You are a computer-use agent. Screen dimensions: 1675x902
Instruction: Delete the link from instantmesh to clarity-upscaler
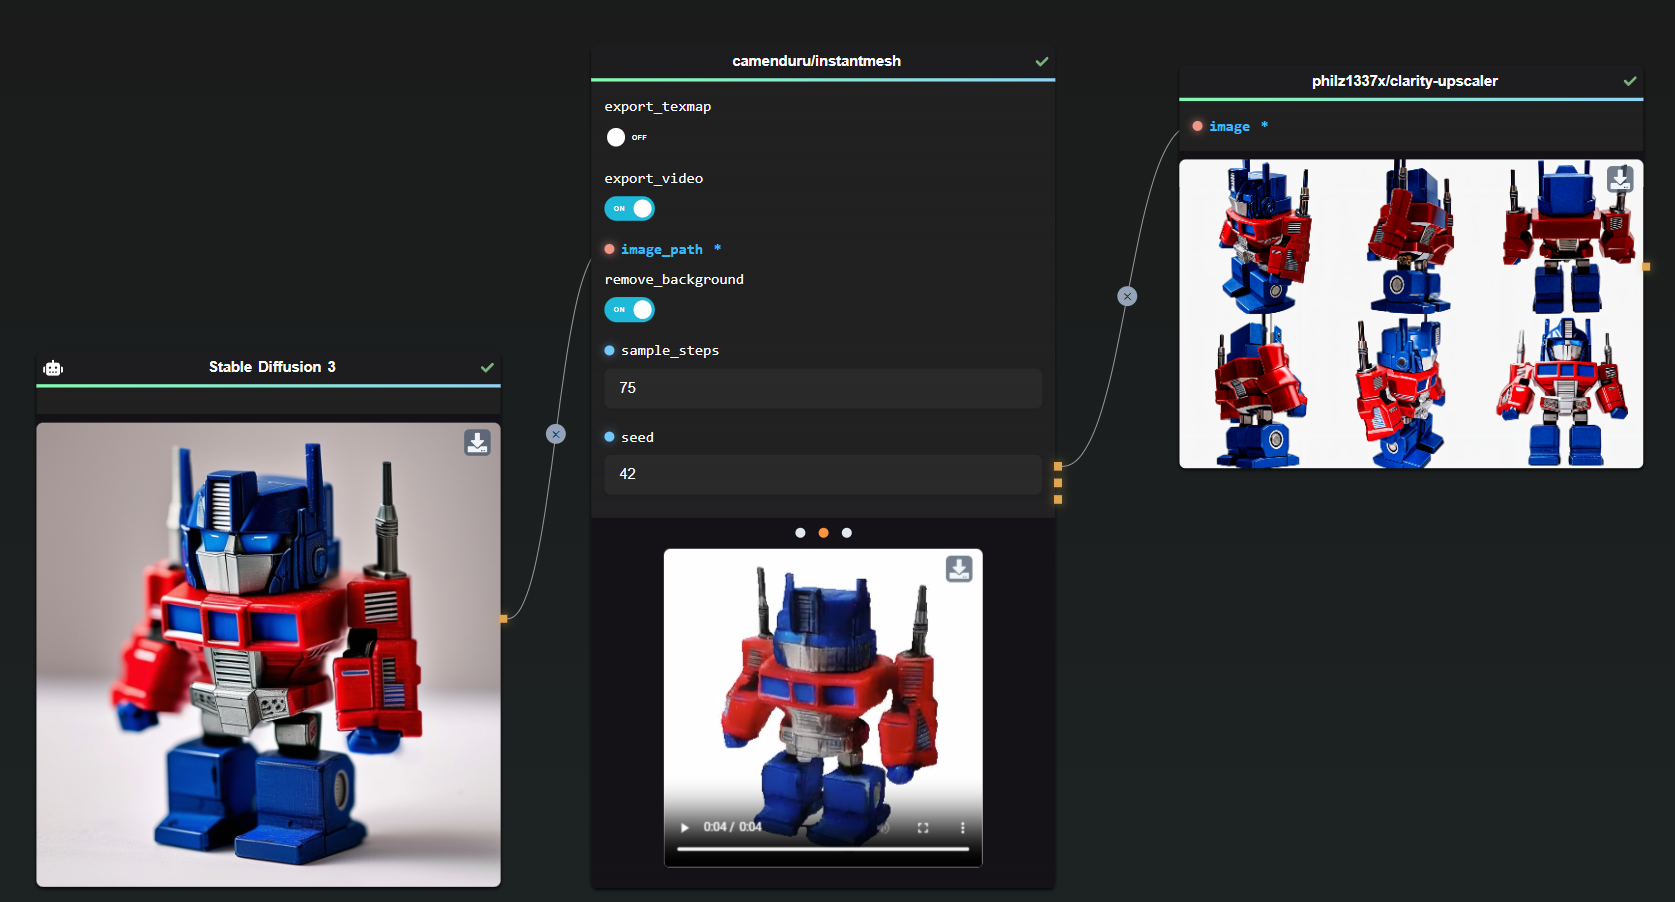point(1127,296)
